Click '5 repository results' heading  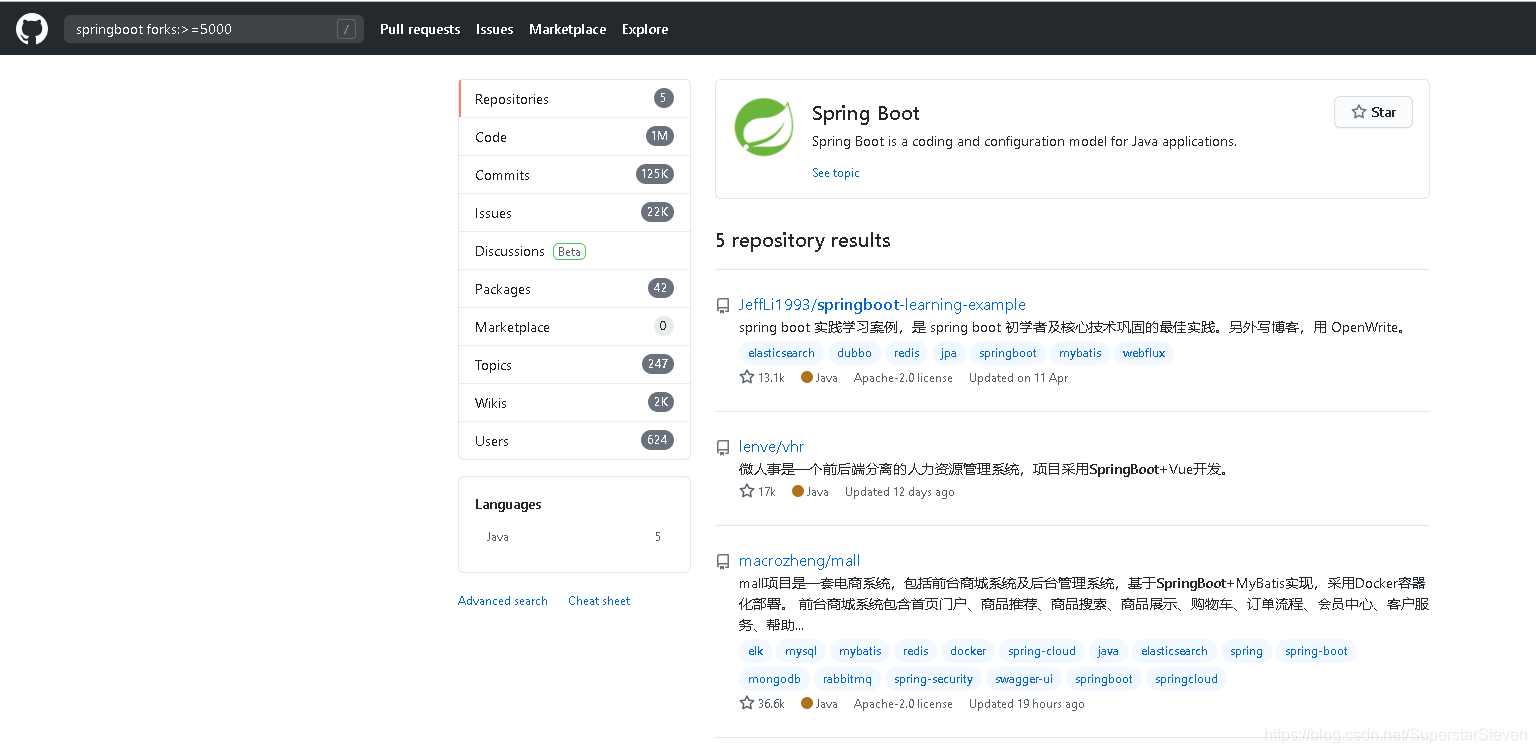(803, 240)
